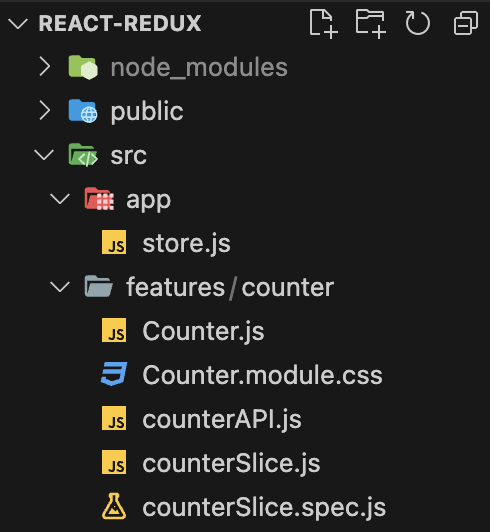Click the flask test icon for counterSlice.spec.js
Viewport: 490px width, 532px height.
click(x=114, y=506)
